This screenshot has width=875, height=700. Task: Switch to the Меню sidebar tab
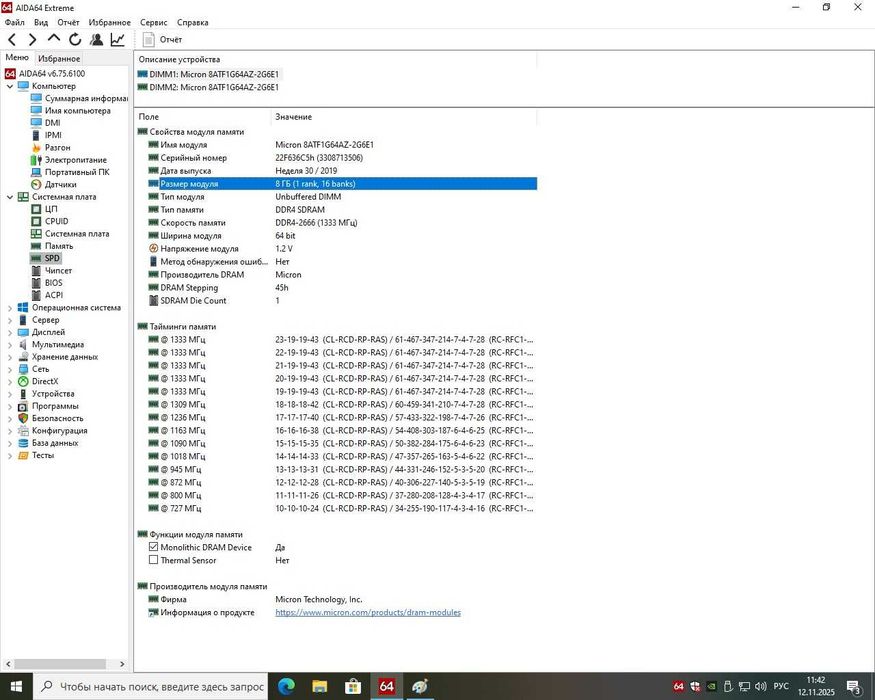click(17, 57)
